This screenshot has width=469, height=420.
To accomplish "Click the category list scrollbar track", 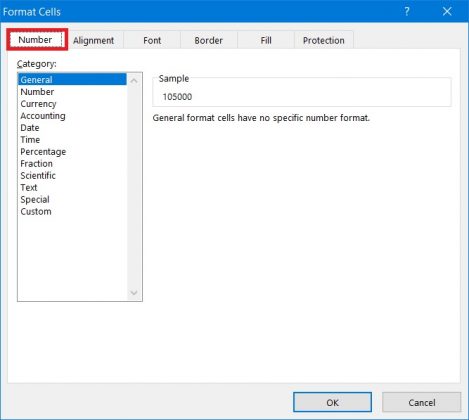I will [134, 187].
